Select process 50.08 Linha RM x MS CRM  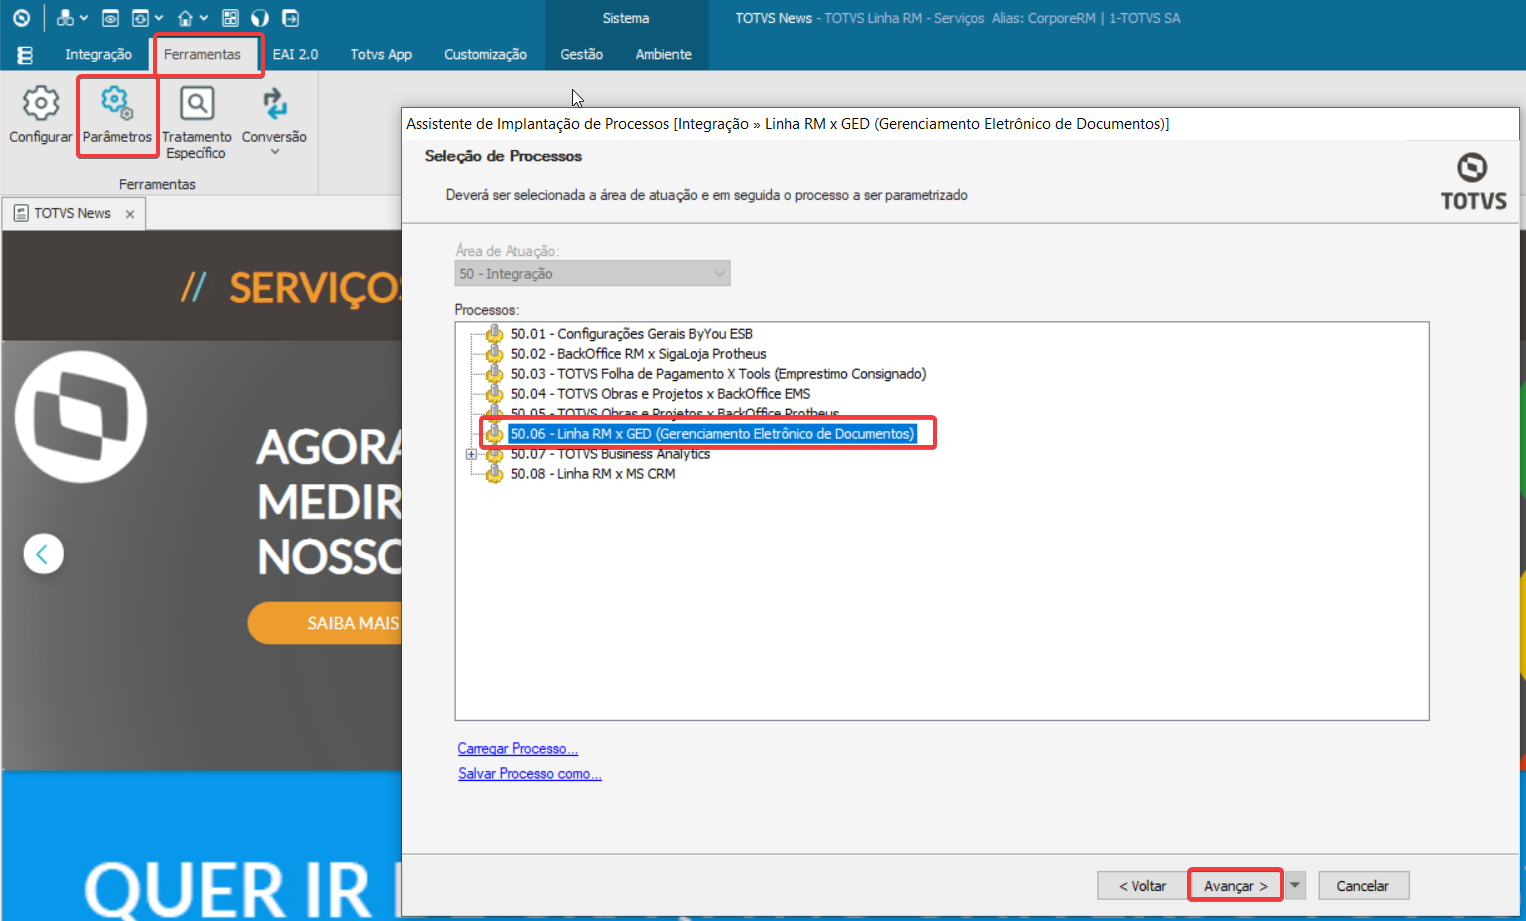pyautogui.click(x=593, y=474)
